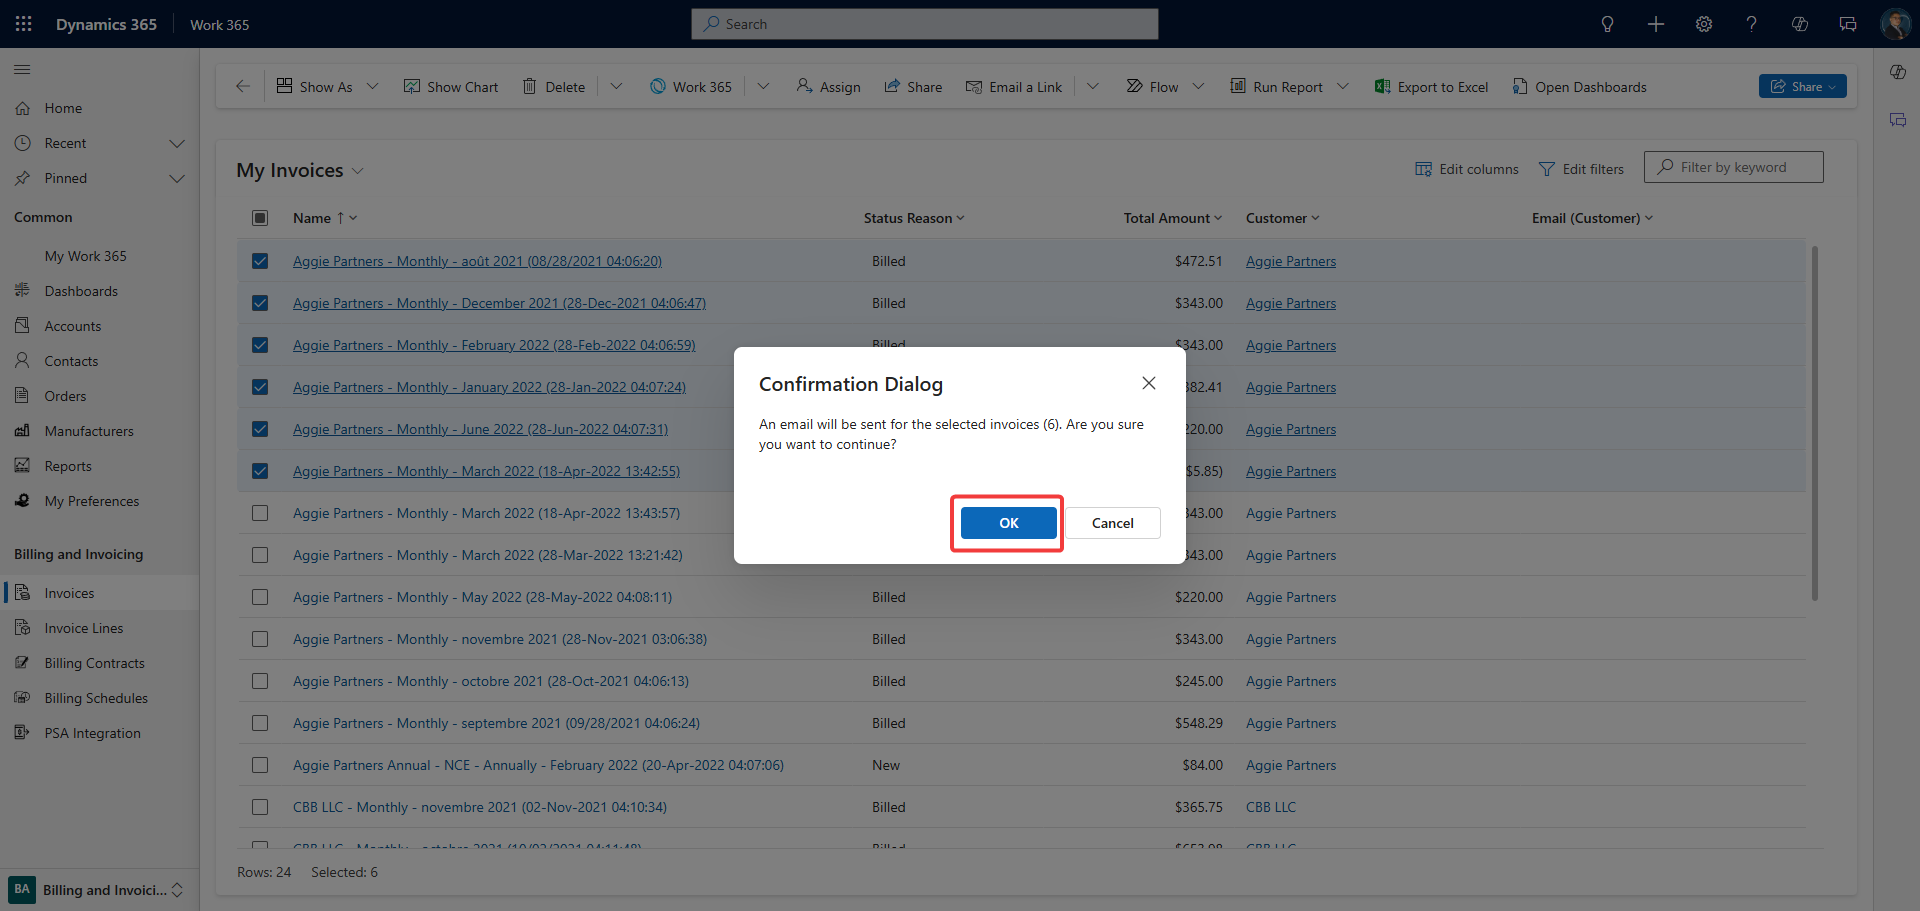Check the May 2022 invoice checkbox
Image resolution: width=1920 pixels, height=911 pixels.
(260, 597)
